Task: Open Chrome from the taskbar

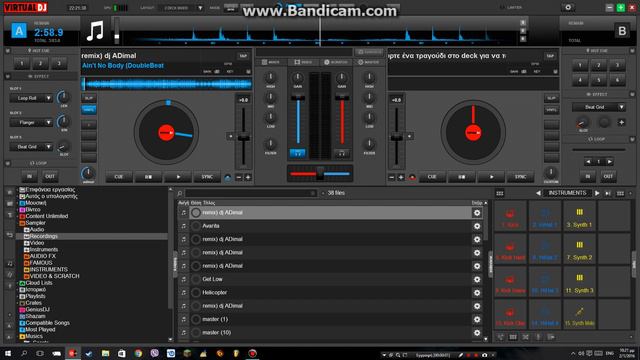Action: point(138,353)
